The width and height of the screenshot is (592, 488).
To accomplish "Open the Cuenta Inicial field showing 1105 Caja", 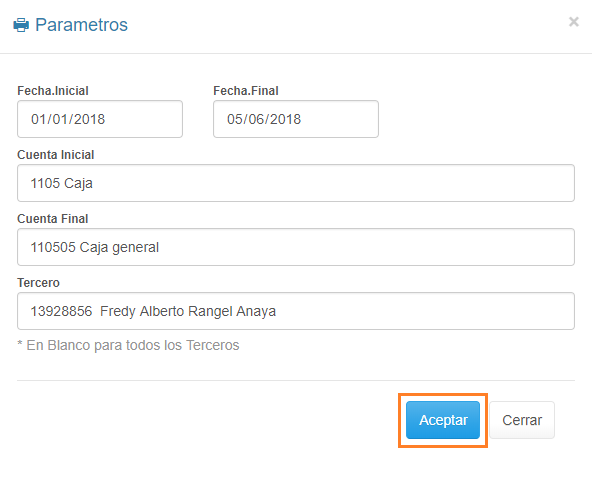I will [296, 183].
